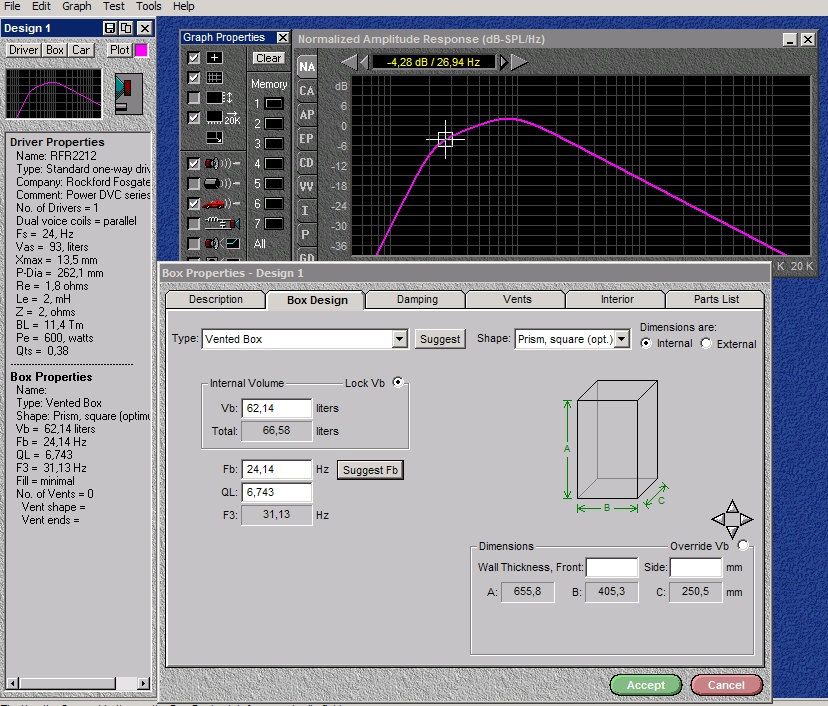Screen dimensions: 828x706
Task: Switch to the CA graph tab
Action: 306,91
